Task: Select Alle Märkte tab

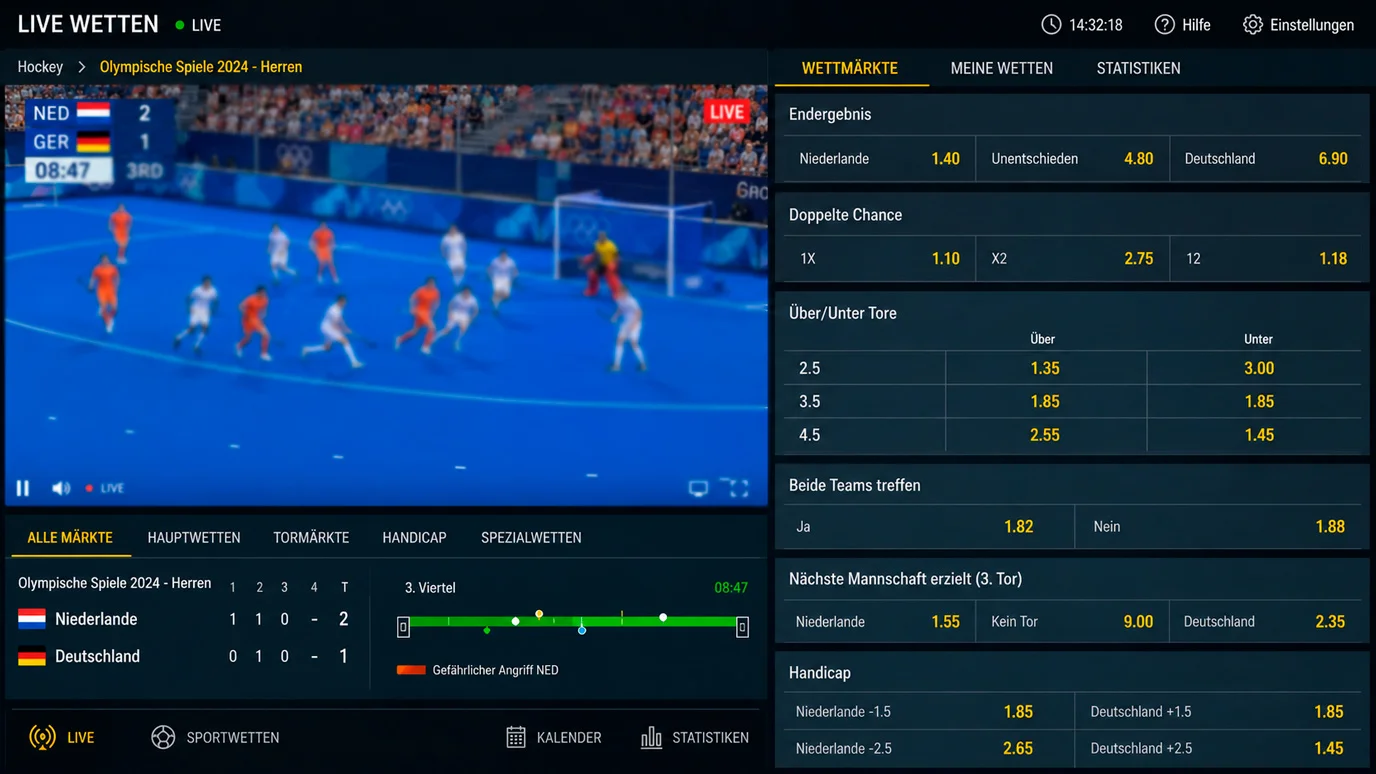Action: click(x=70, y=538)
